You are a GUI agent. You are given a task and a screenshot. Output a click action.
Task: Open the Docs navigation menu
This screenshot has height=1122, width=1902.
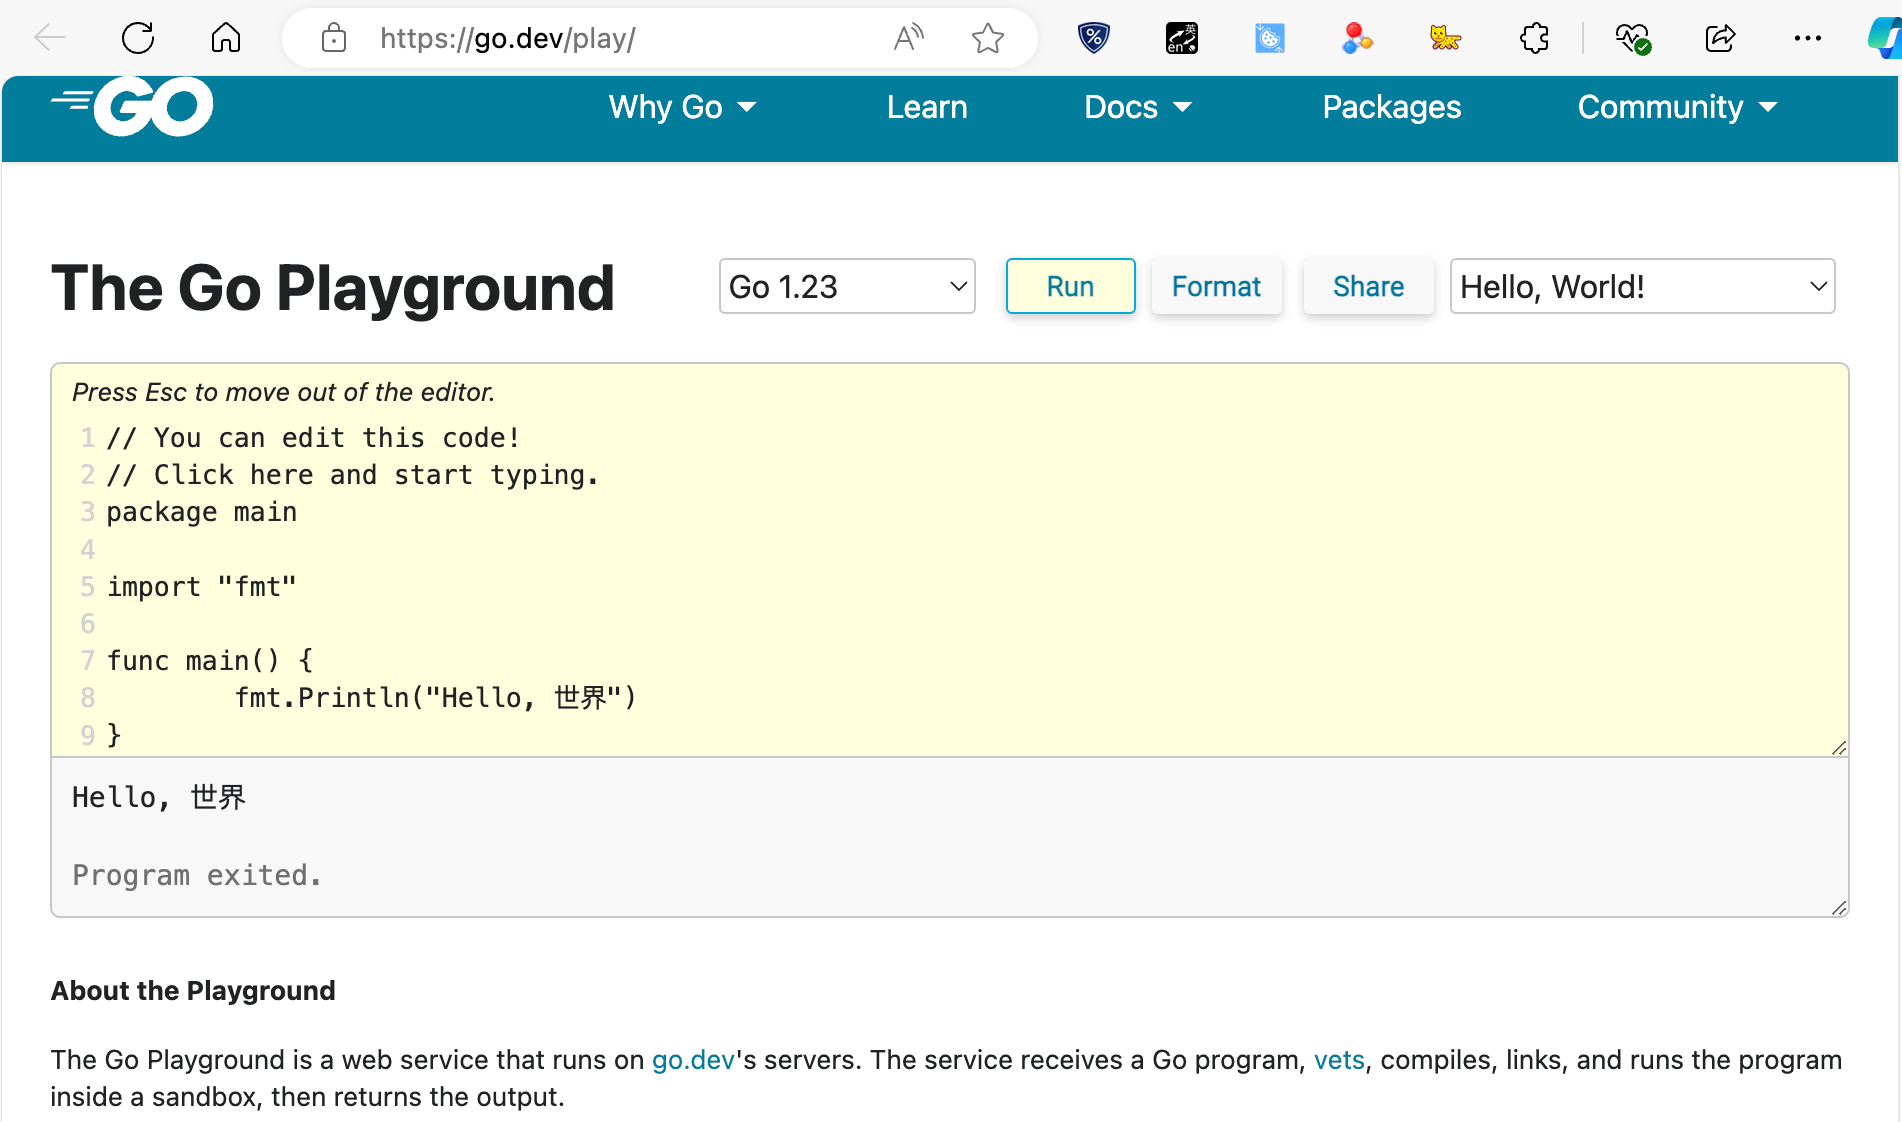[1138, 107]
